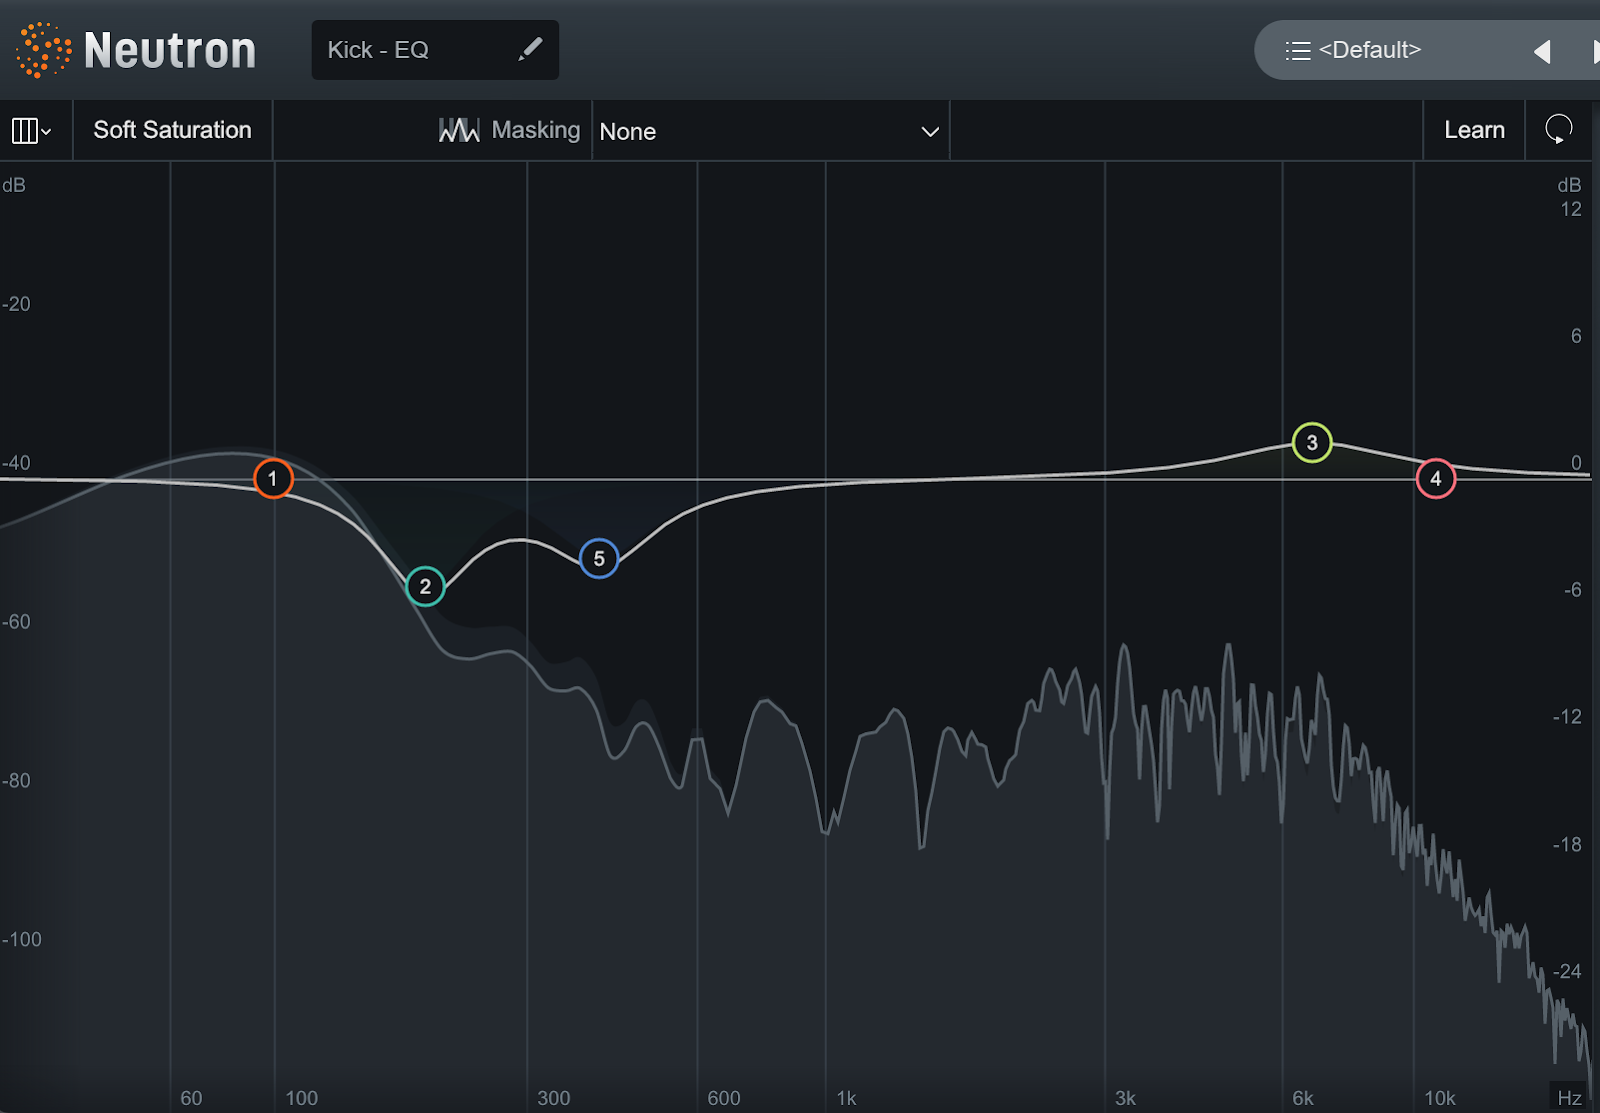Open the Default preset selector
The height and width of the screenshot is (1113, 1600).
(1369, 50)
